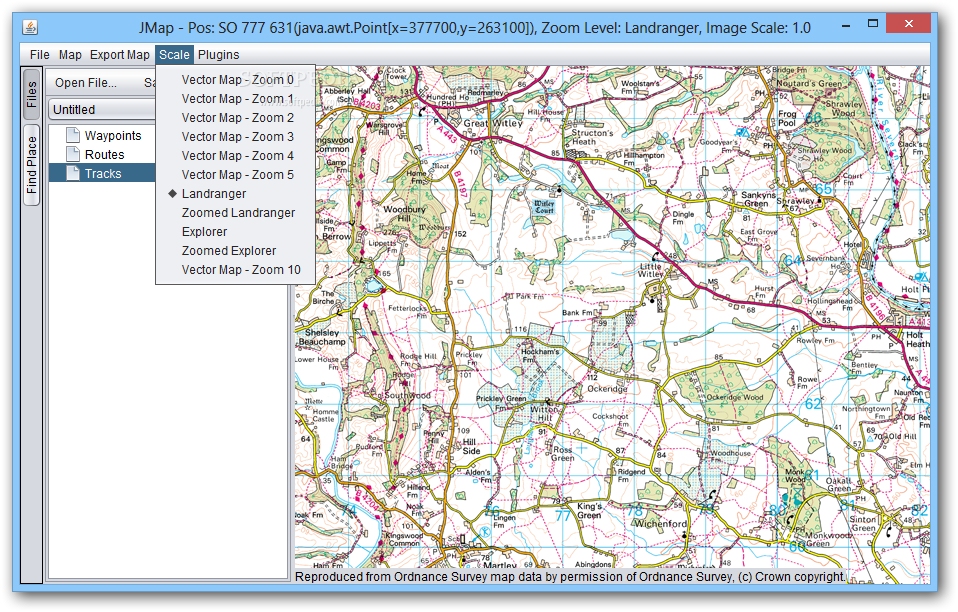Maximize the JMap window
Viewport: 958px width, 612px height.
coord(873,23)
